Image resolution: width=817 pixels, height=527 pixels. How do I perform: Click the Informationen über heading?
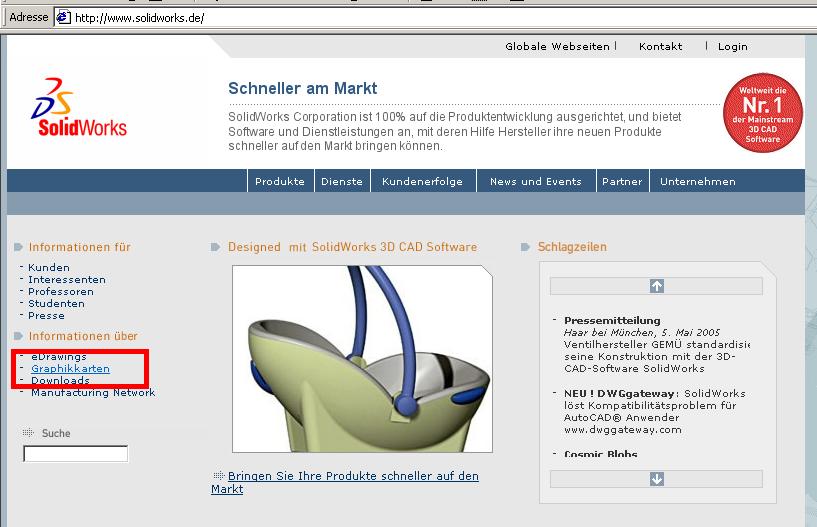point(83,336)
